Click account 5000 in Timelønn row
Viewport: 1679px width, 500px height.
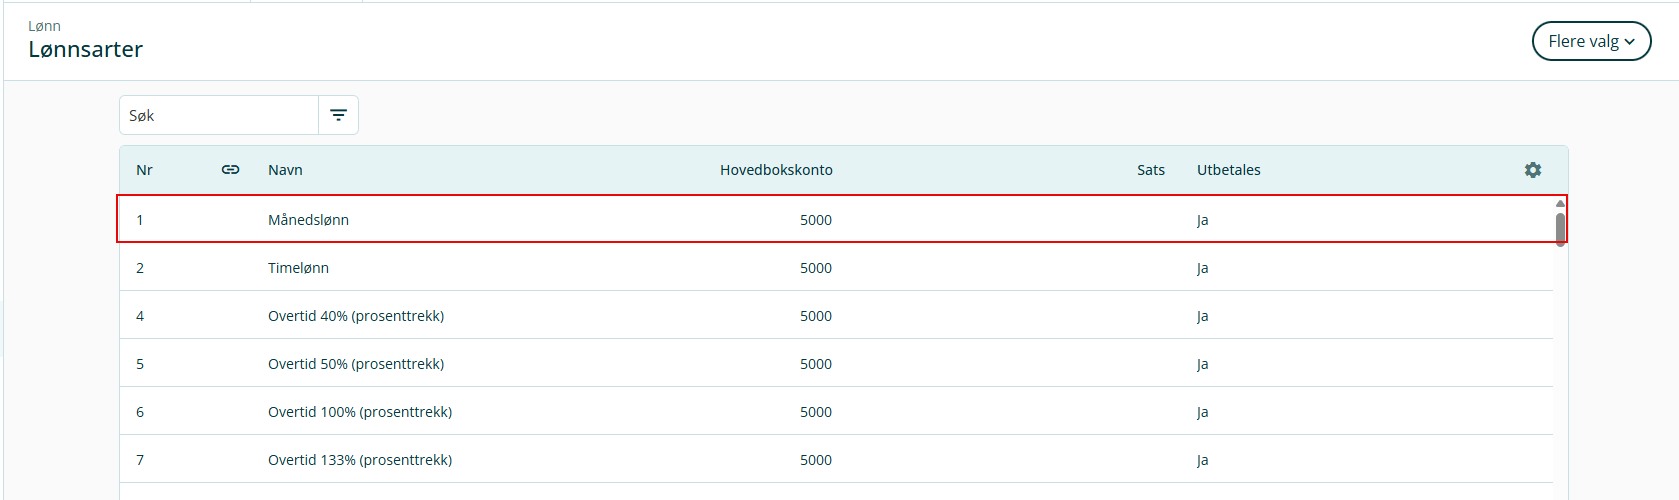tap(815, 268)
